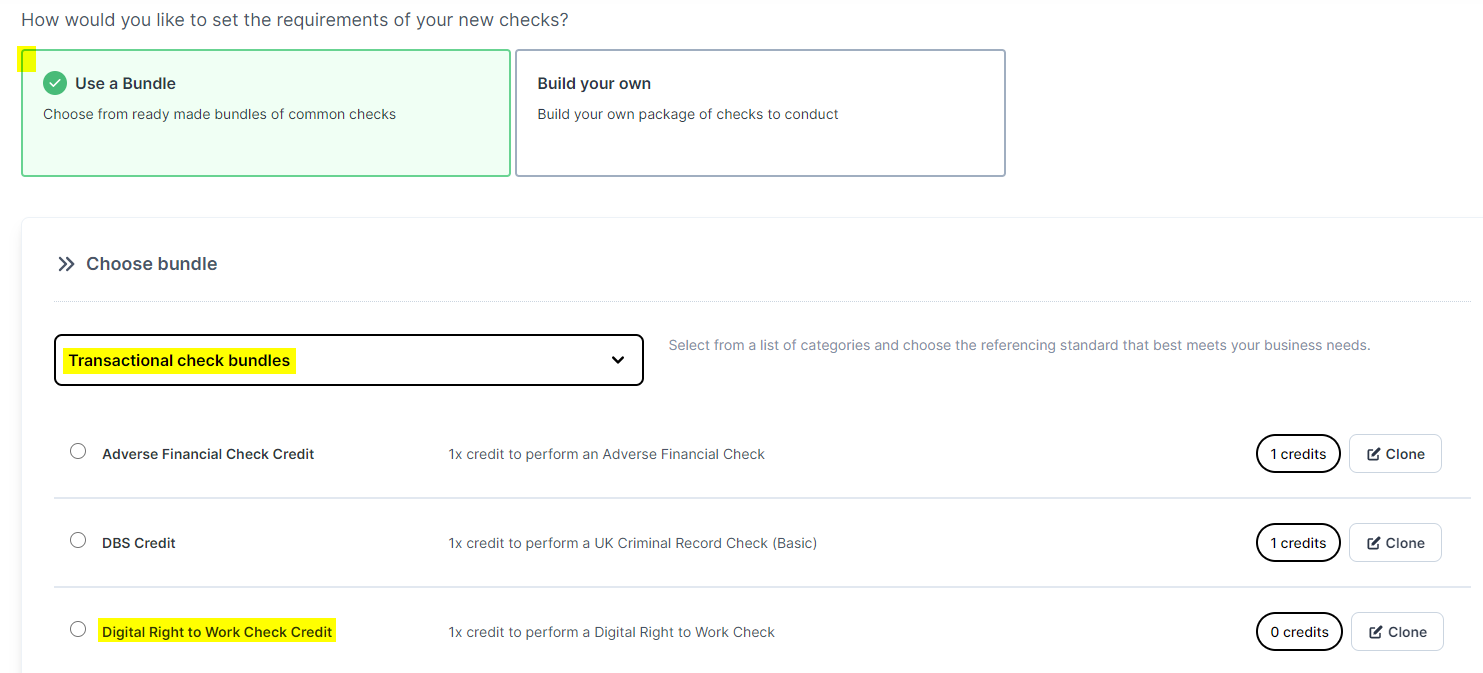
Task: Select the Use a Bundle option card
Action: tap(266, 113)
